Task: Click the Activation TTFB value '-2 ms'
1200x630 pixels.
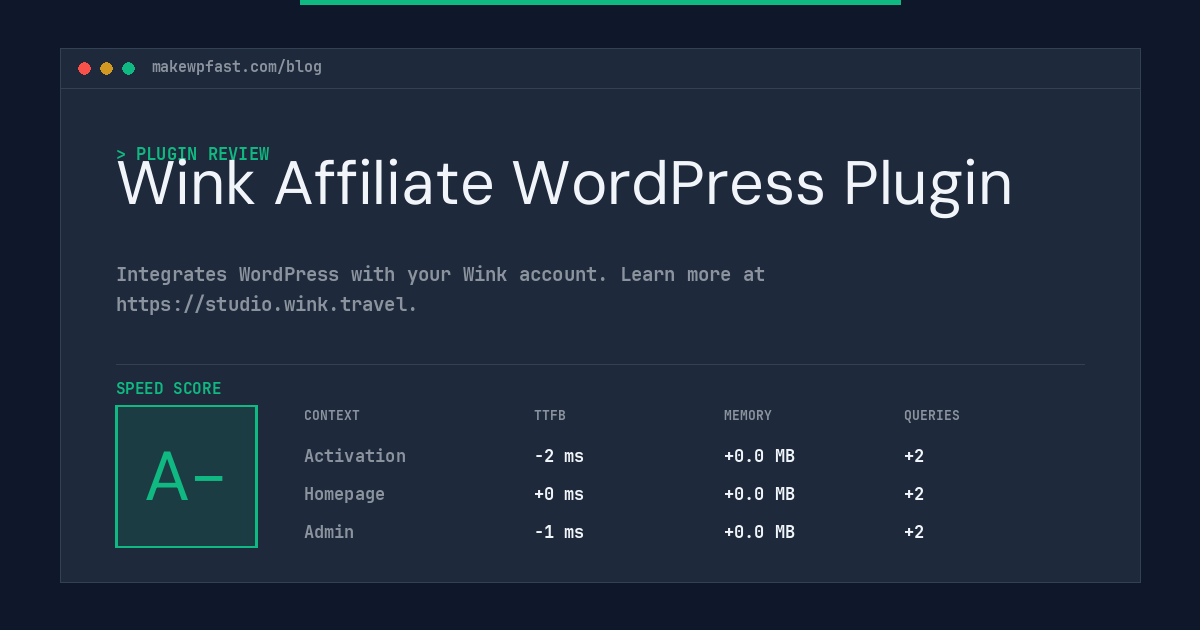Action: tap(559, 456)
